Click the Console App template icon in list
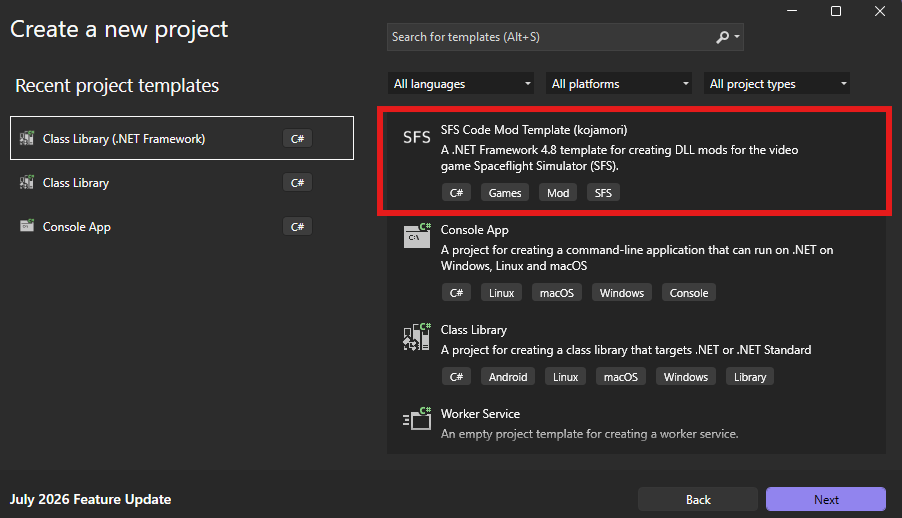Viewport: 902px width, 518px height. (417, 235)
